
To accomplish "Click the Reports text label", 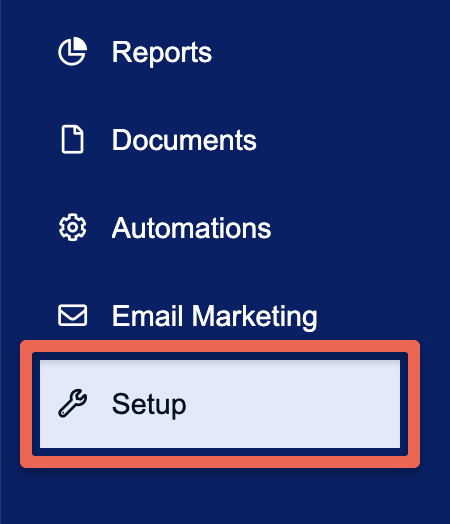I will [162, 52].
